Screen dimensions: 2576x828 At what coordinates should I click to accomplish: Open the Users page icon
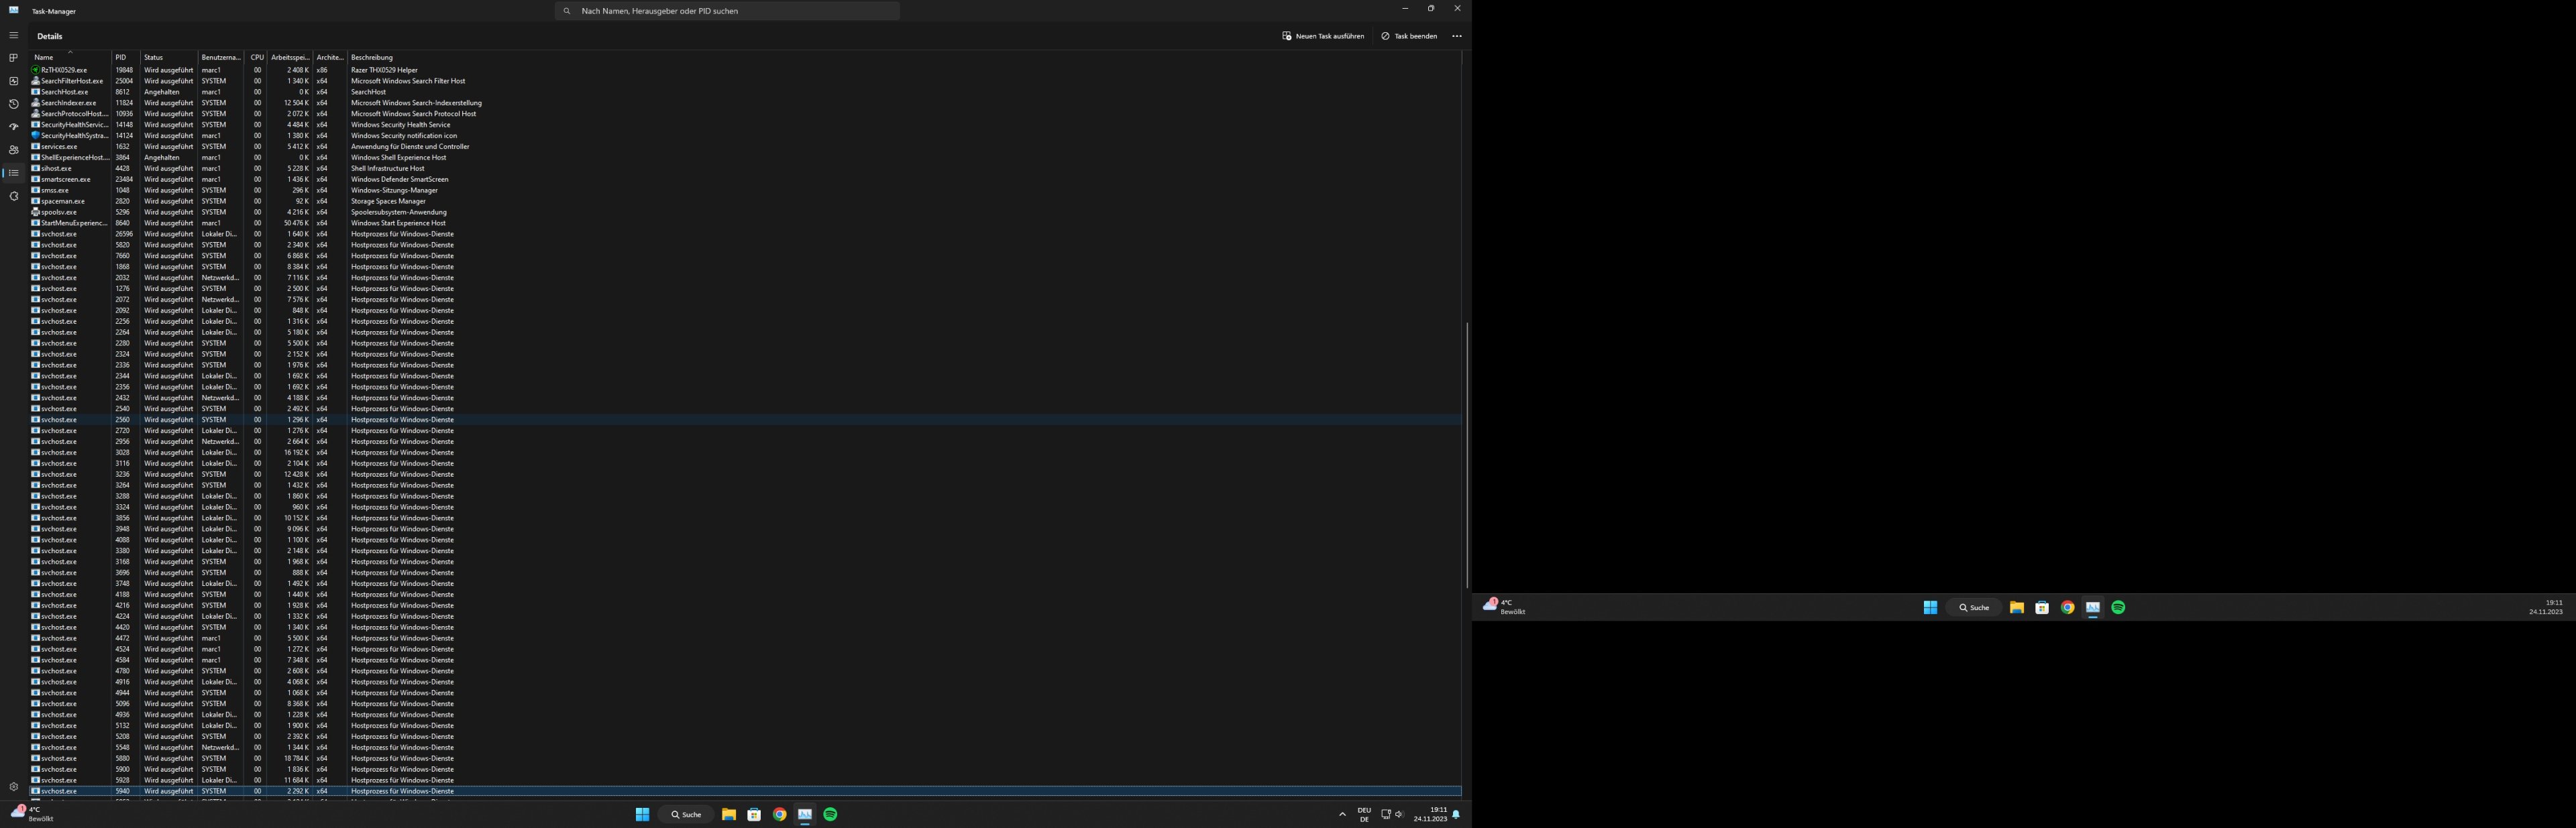pos(13,150)
